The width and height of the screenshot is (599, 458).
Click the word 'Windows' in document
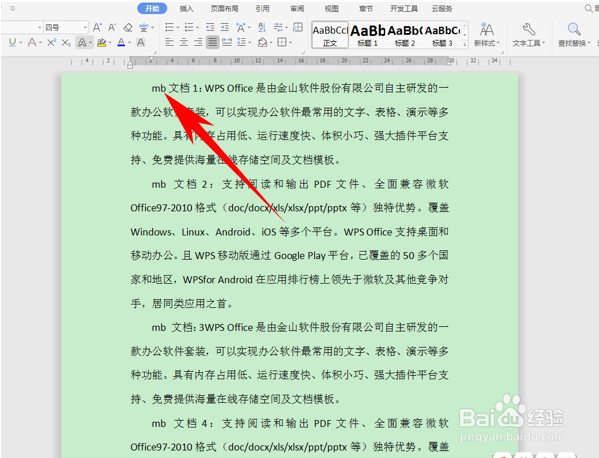(x=151, y=232)
